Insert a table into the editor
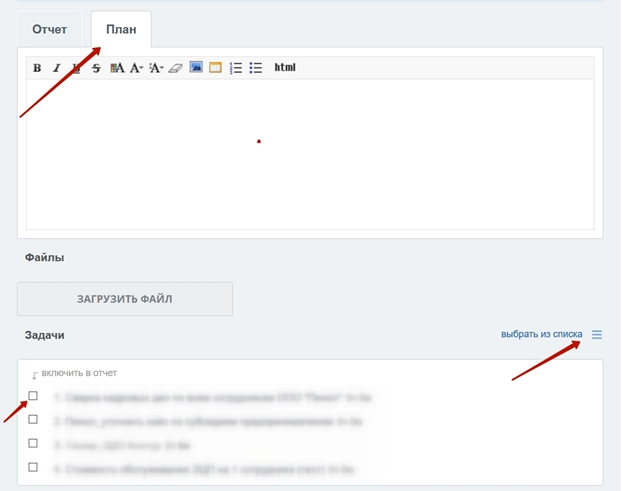The height and width of the screenshot is (491, 623). point(215,68)
